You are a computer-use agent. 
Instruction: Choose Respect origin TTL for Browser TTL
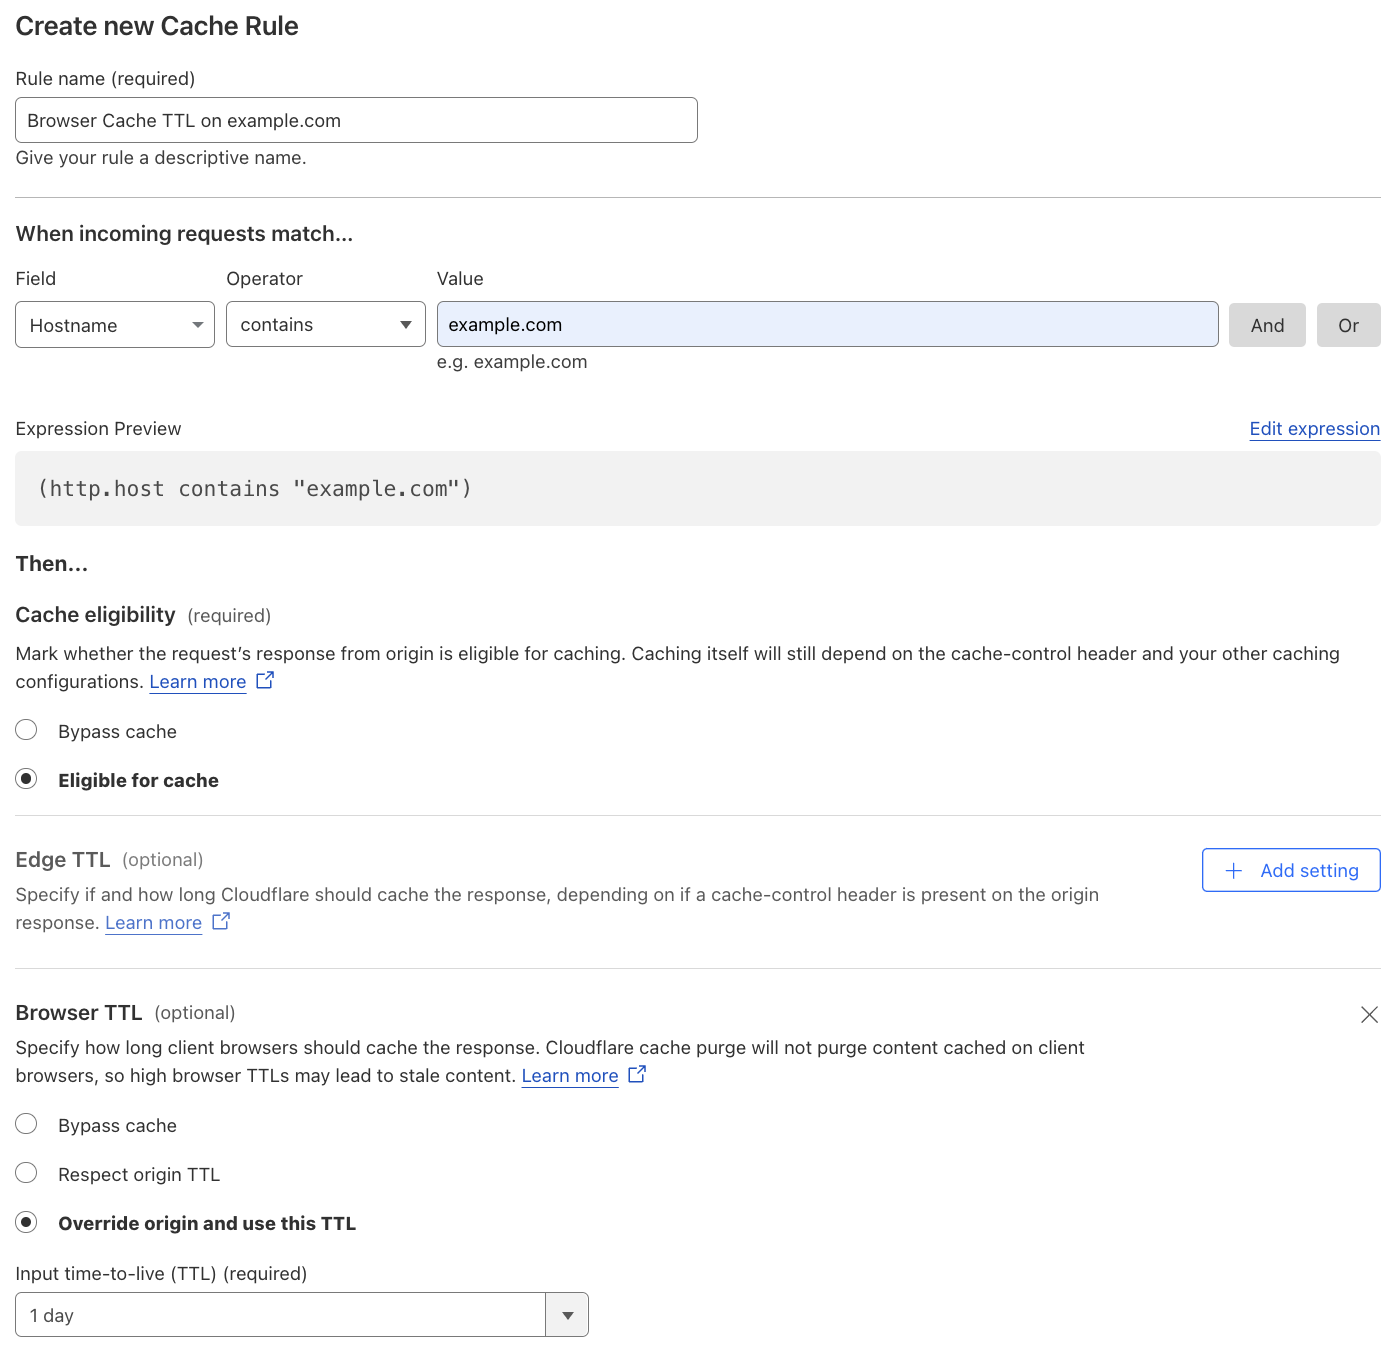(x=26, y=1172)
